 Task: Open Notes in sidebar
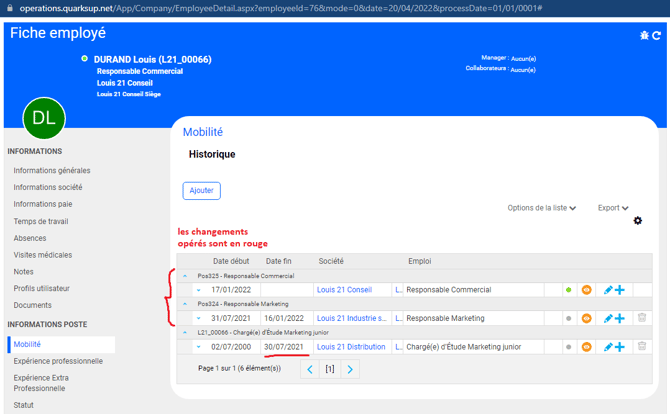click(24, 272)
